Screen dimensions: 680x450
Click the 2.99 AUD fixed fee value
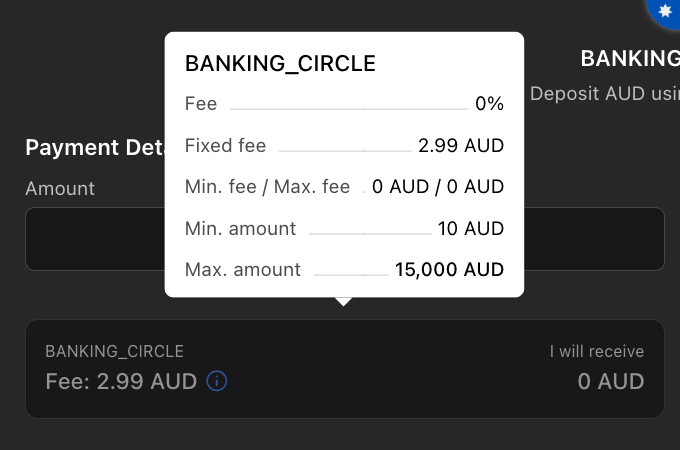pyautogui.click(x=461, y=145)
